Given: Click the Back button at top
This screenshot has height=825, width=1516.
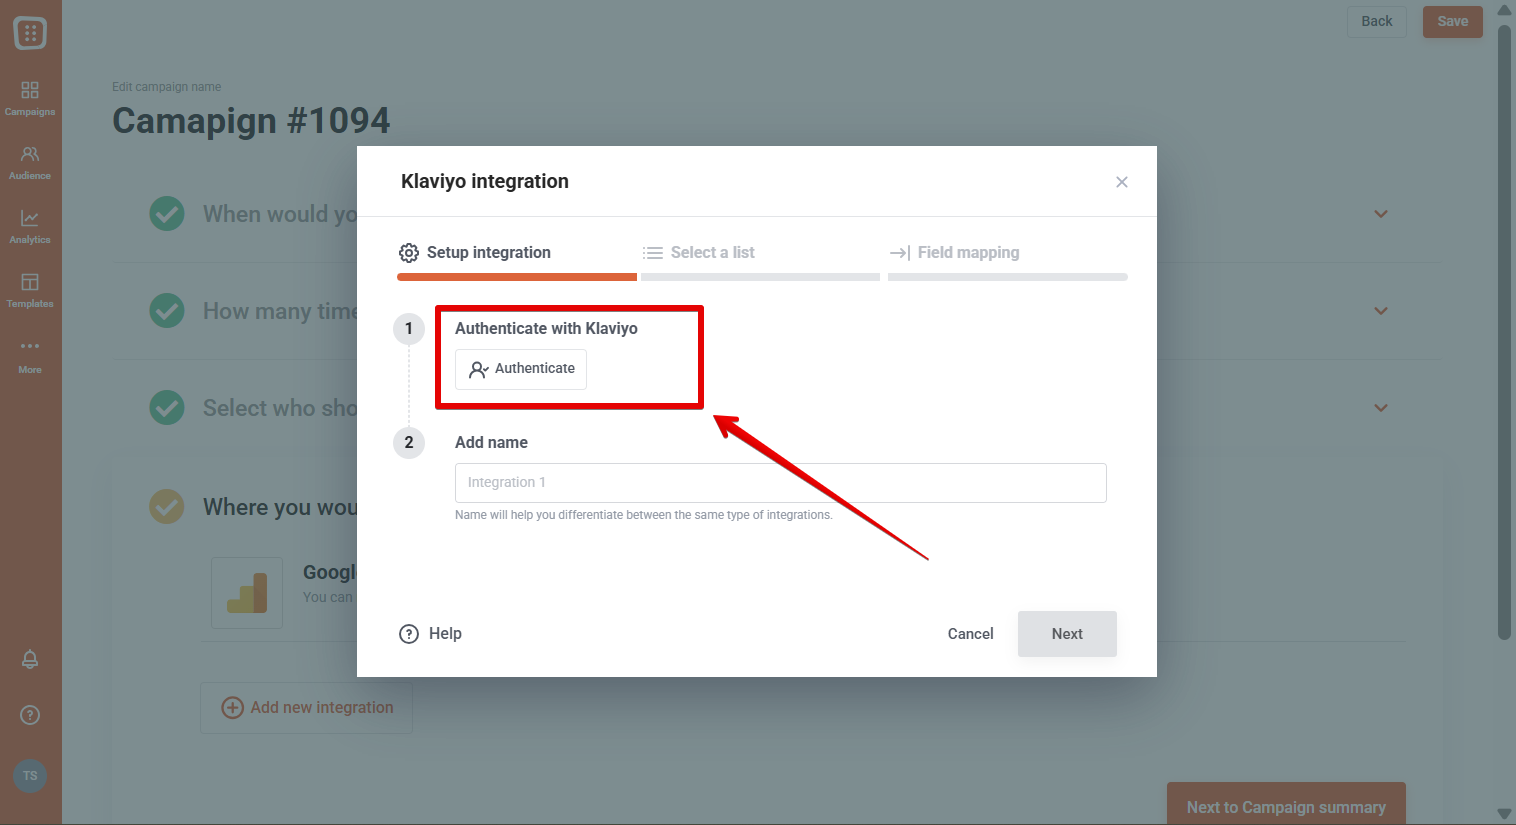Looking at the screenshot, I should (1377, 21).
